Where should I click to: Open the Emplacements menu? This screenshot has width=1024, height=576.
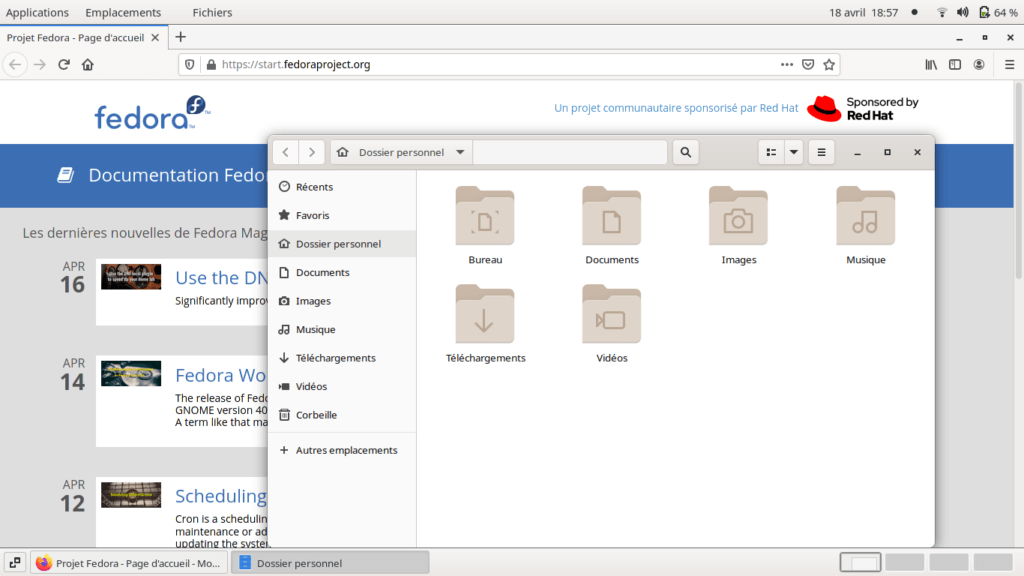coord(123,12)
